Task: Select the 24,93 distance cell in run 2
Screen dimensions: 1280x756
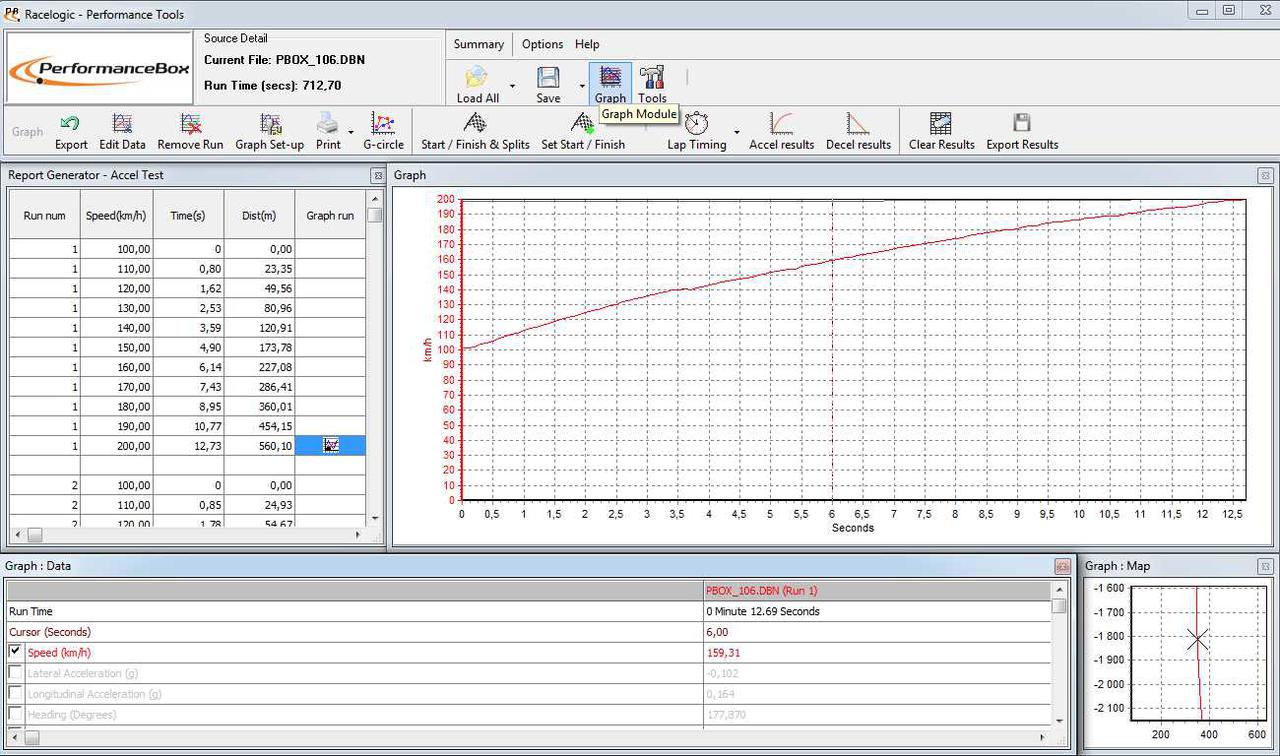Action: pyautogui.click(x=259, y=505)
